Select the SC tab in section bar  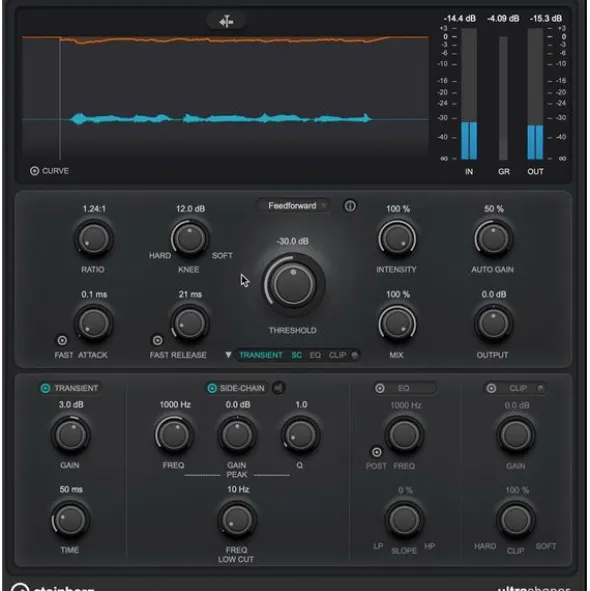297,355
